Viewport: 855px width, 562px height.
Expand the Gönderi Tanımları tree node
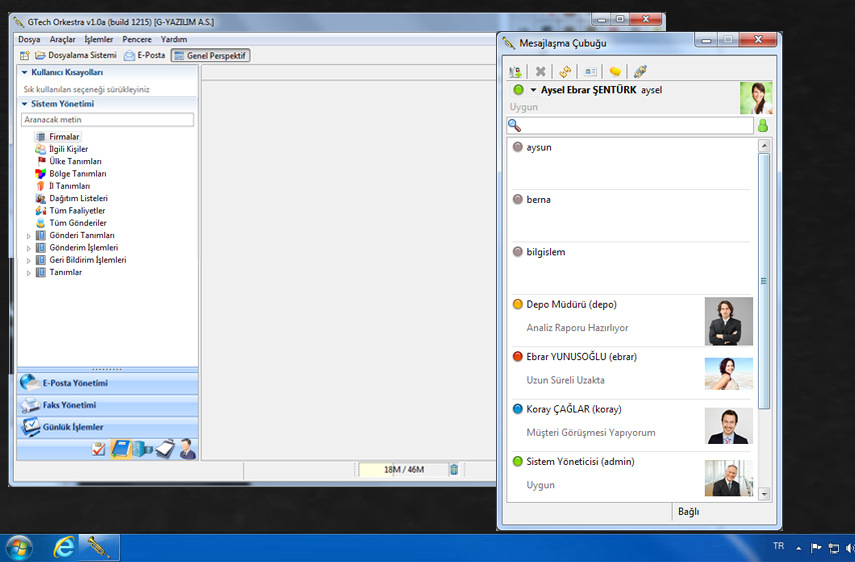[x=29, y=235]
